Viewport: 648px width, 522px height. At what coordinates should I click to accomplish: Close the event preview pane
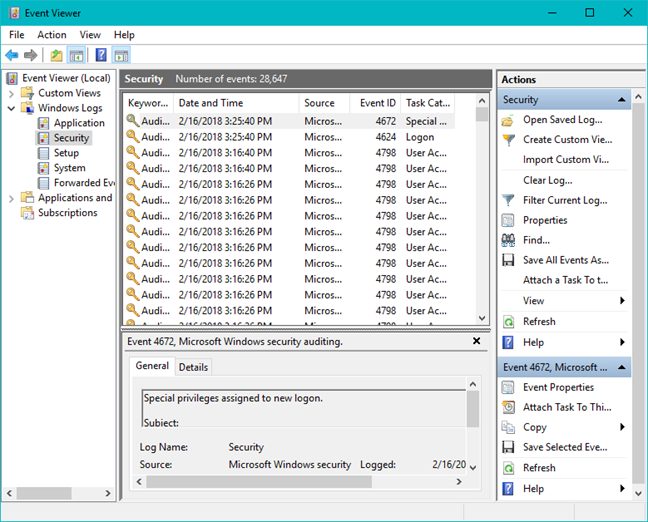tap(476, 341)
